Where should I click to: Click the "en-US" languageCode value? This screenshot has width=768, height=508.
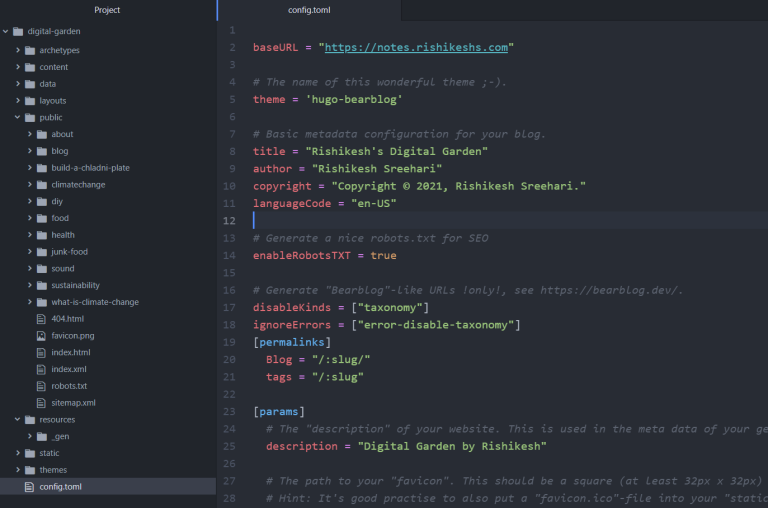[x=373, y=203]
